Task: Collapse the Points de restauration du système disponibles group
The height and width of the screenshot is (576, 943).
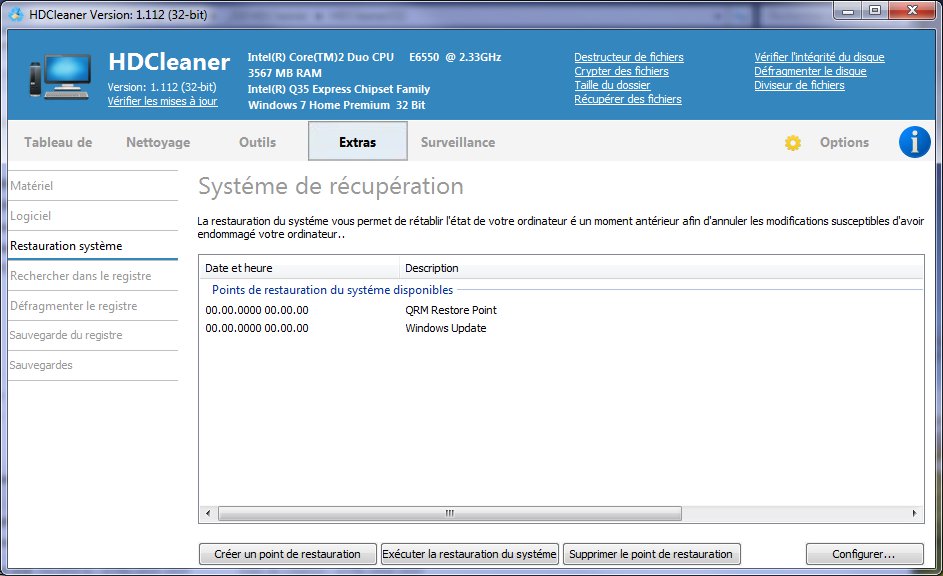Action: pyautogui.click(x=332, y=290)
